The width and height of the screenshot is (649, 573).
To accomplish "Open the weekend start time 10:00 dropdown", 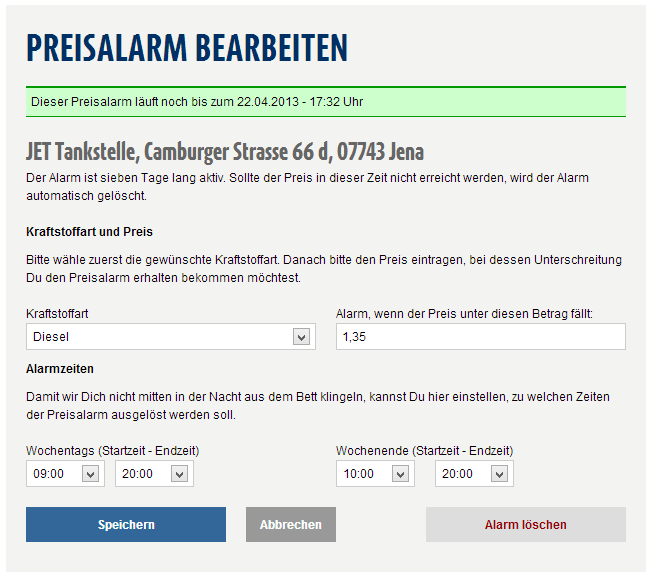I will 375,473.
